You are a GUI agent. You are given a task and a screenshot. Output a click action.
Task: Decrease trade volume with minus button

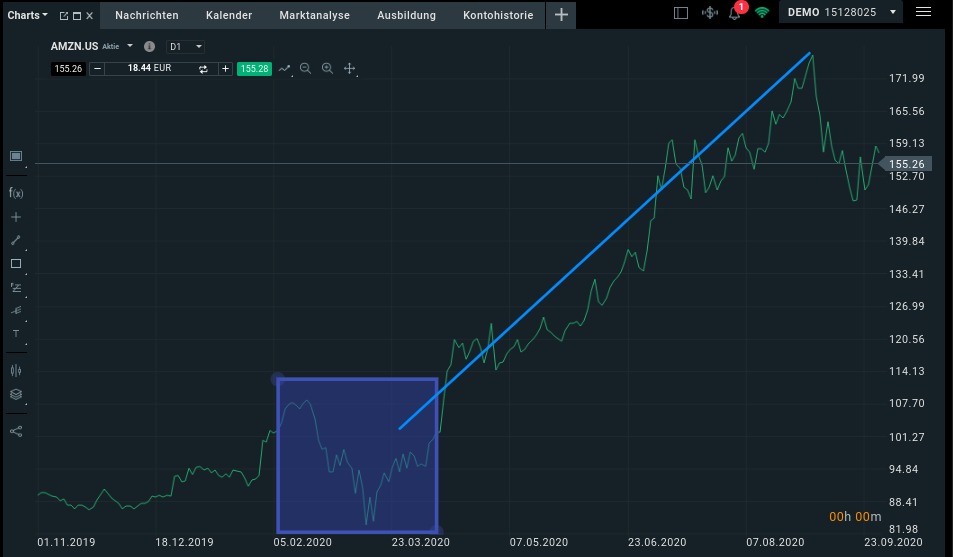pos(97,69)
